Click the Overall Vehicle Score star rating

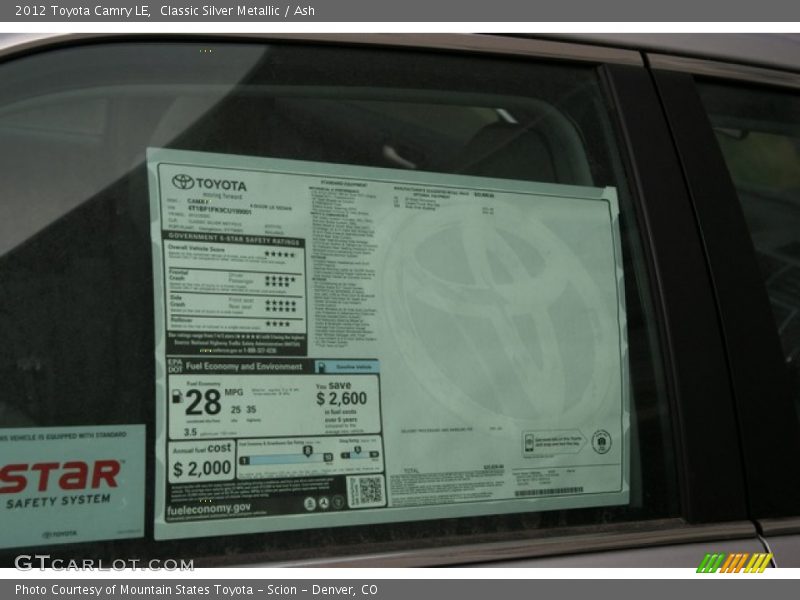click(279, 254)
